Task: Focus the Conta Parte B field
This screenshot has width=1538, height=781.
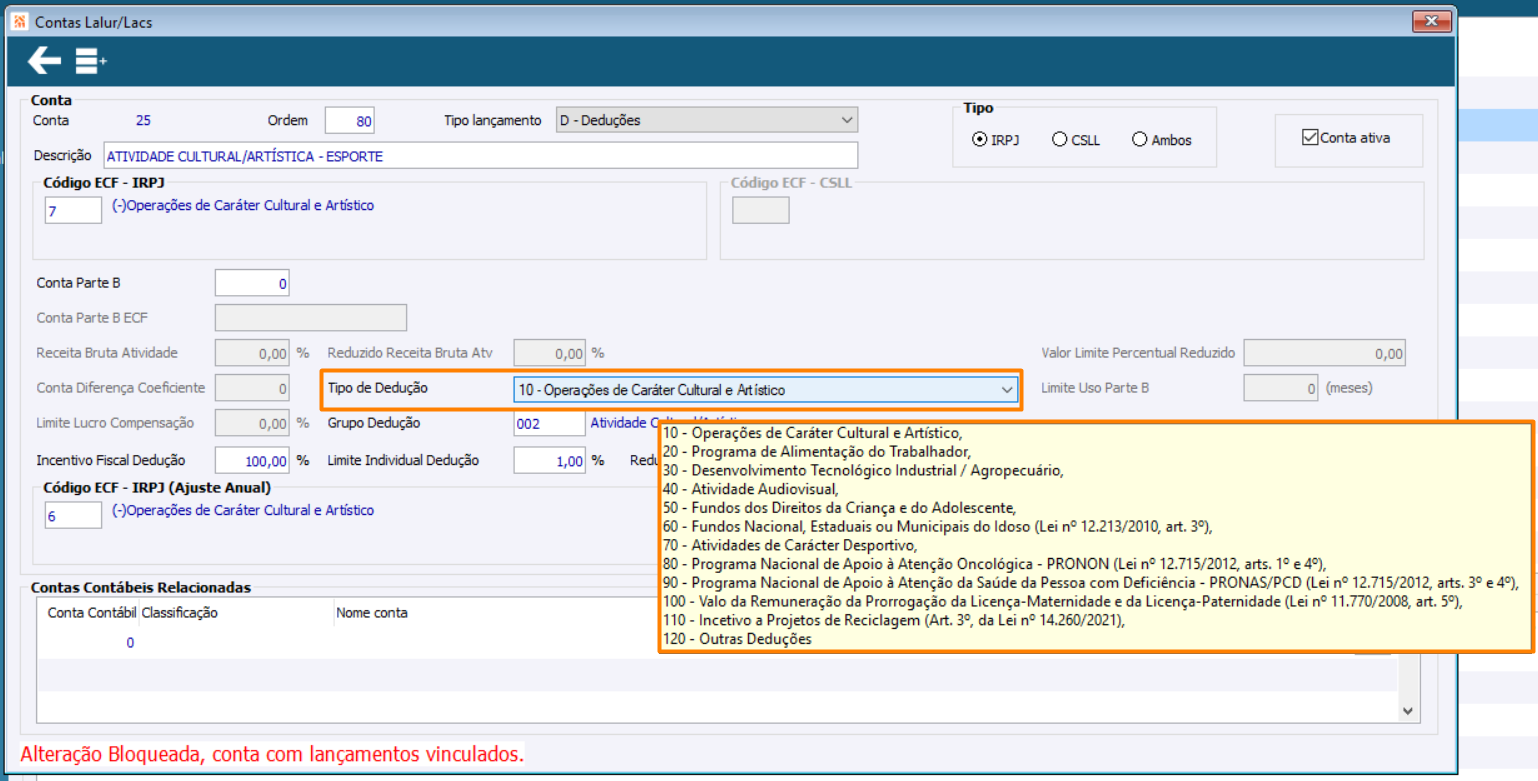Action: (x=252, y=283)
